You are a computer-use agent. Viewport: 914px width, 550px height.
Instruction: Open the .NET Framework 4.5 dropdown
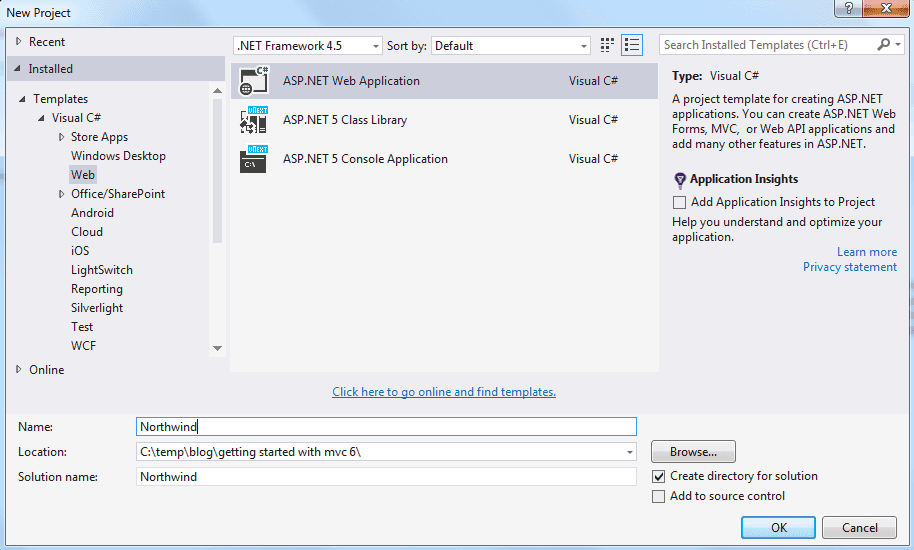(x=308, y=46)
